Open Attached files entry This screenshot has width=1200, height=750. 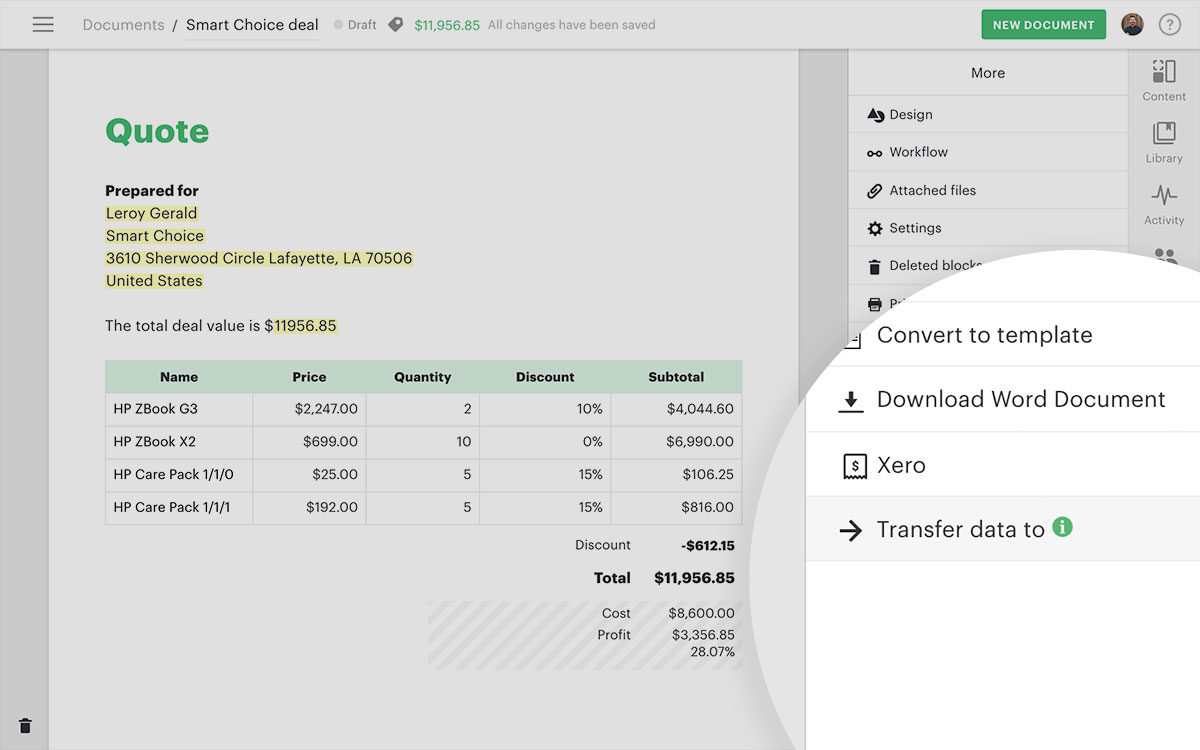(x=988, y=190)
